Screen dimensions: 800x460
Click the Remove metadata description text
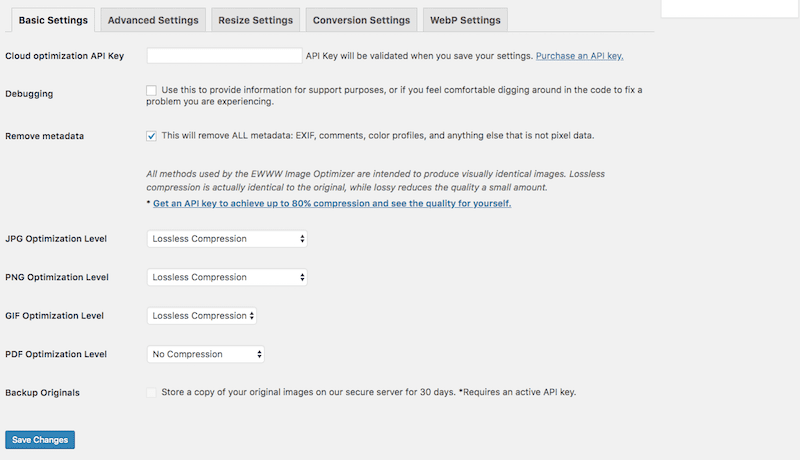coord(378,136)
